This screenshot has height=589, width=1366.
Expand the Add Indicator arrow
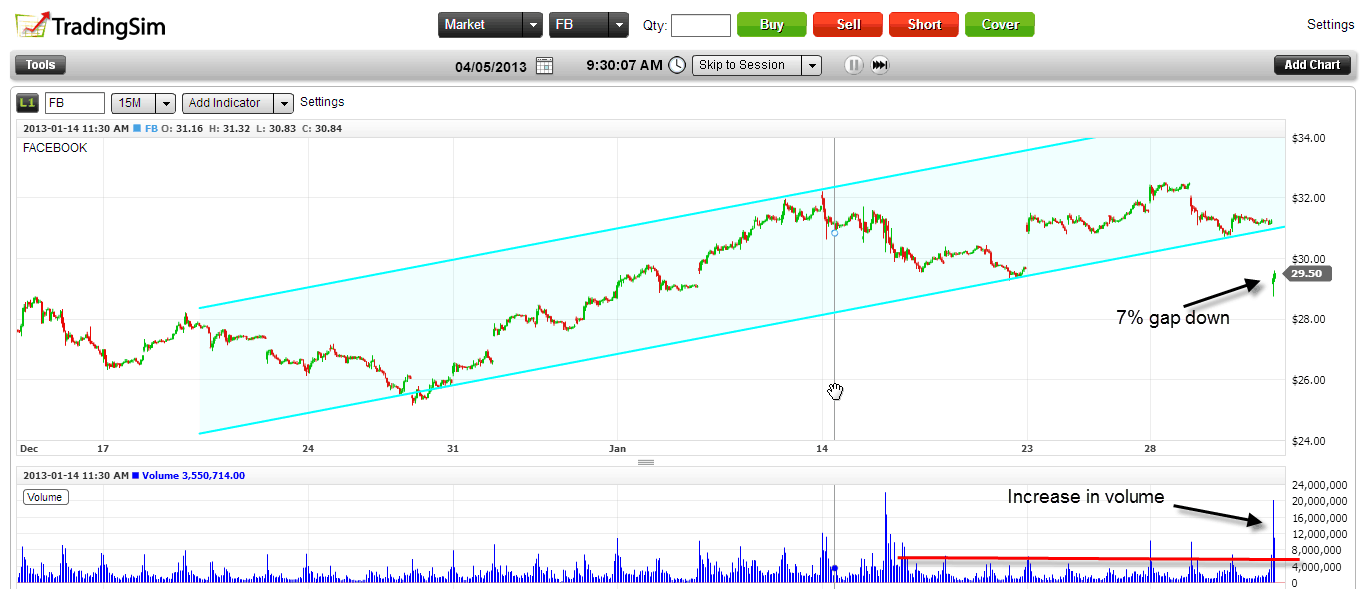pyautogui.click(x=284, y=103)
